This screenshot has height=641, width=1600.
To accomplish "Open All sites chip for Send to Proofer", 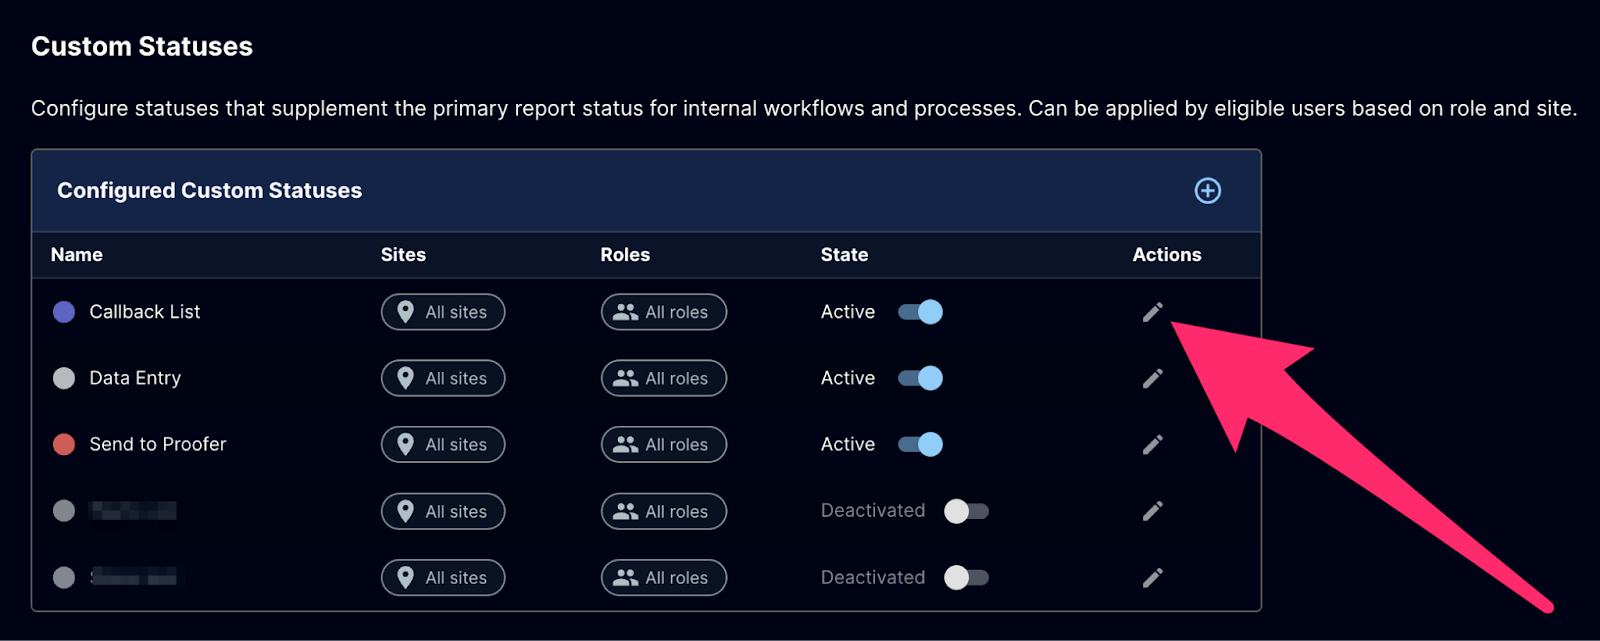I will (443, 444).
